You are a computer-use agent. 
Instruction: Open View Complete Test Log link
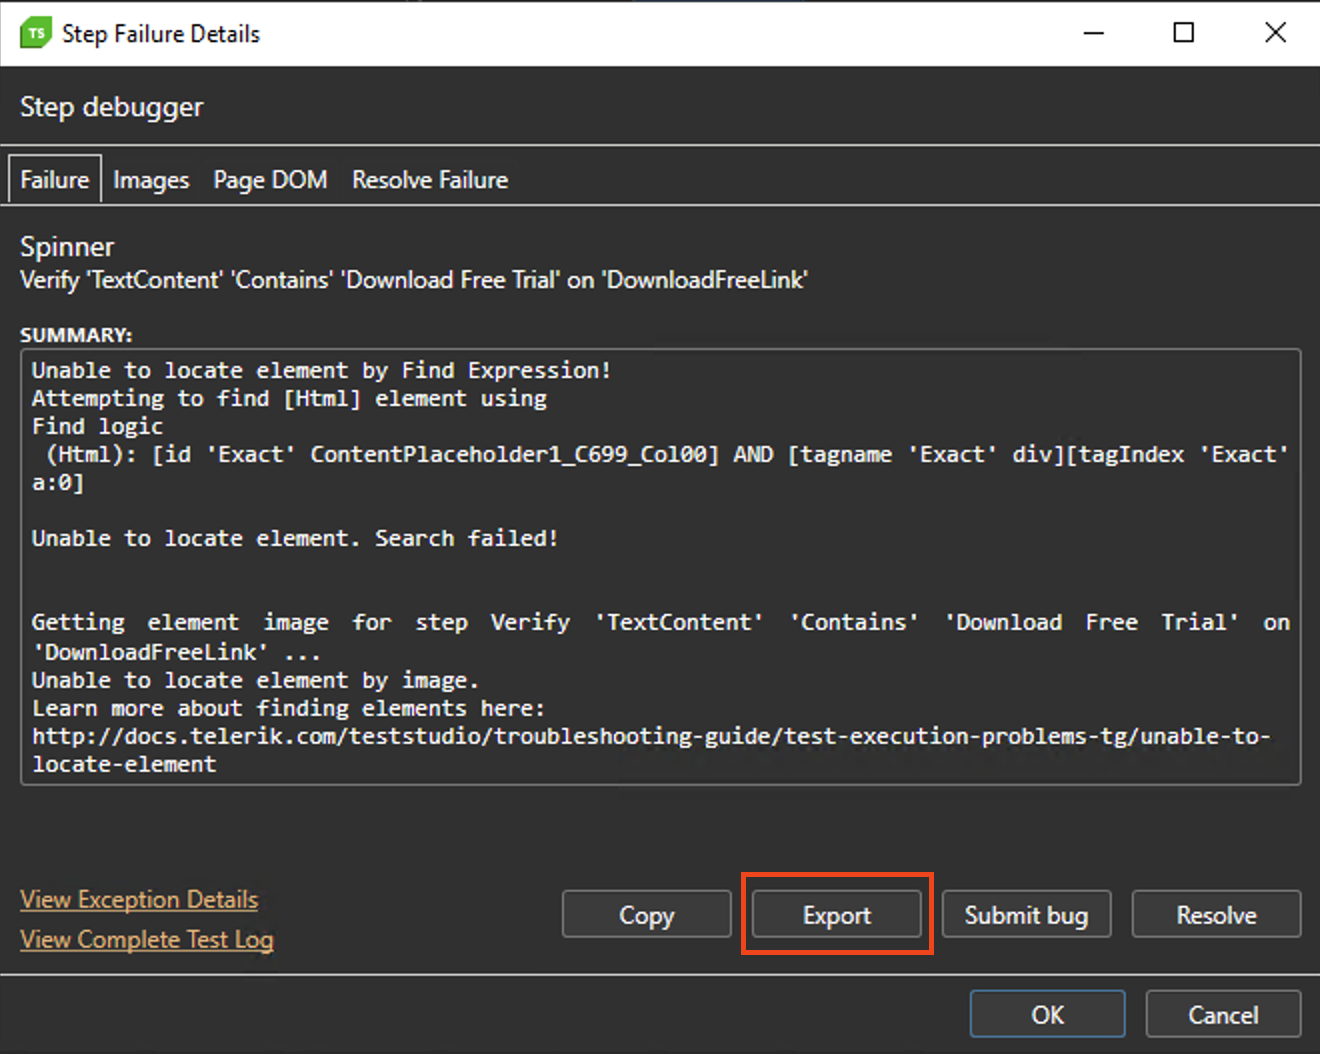147,940
